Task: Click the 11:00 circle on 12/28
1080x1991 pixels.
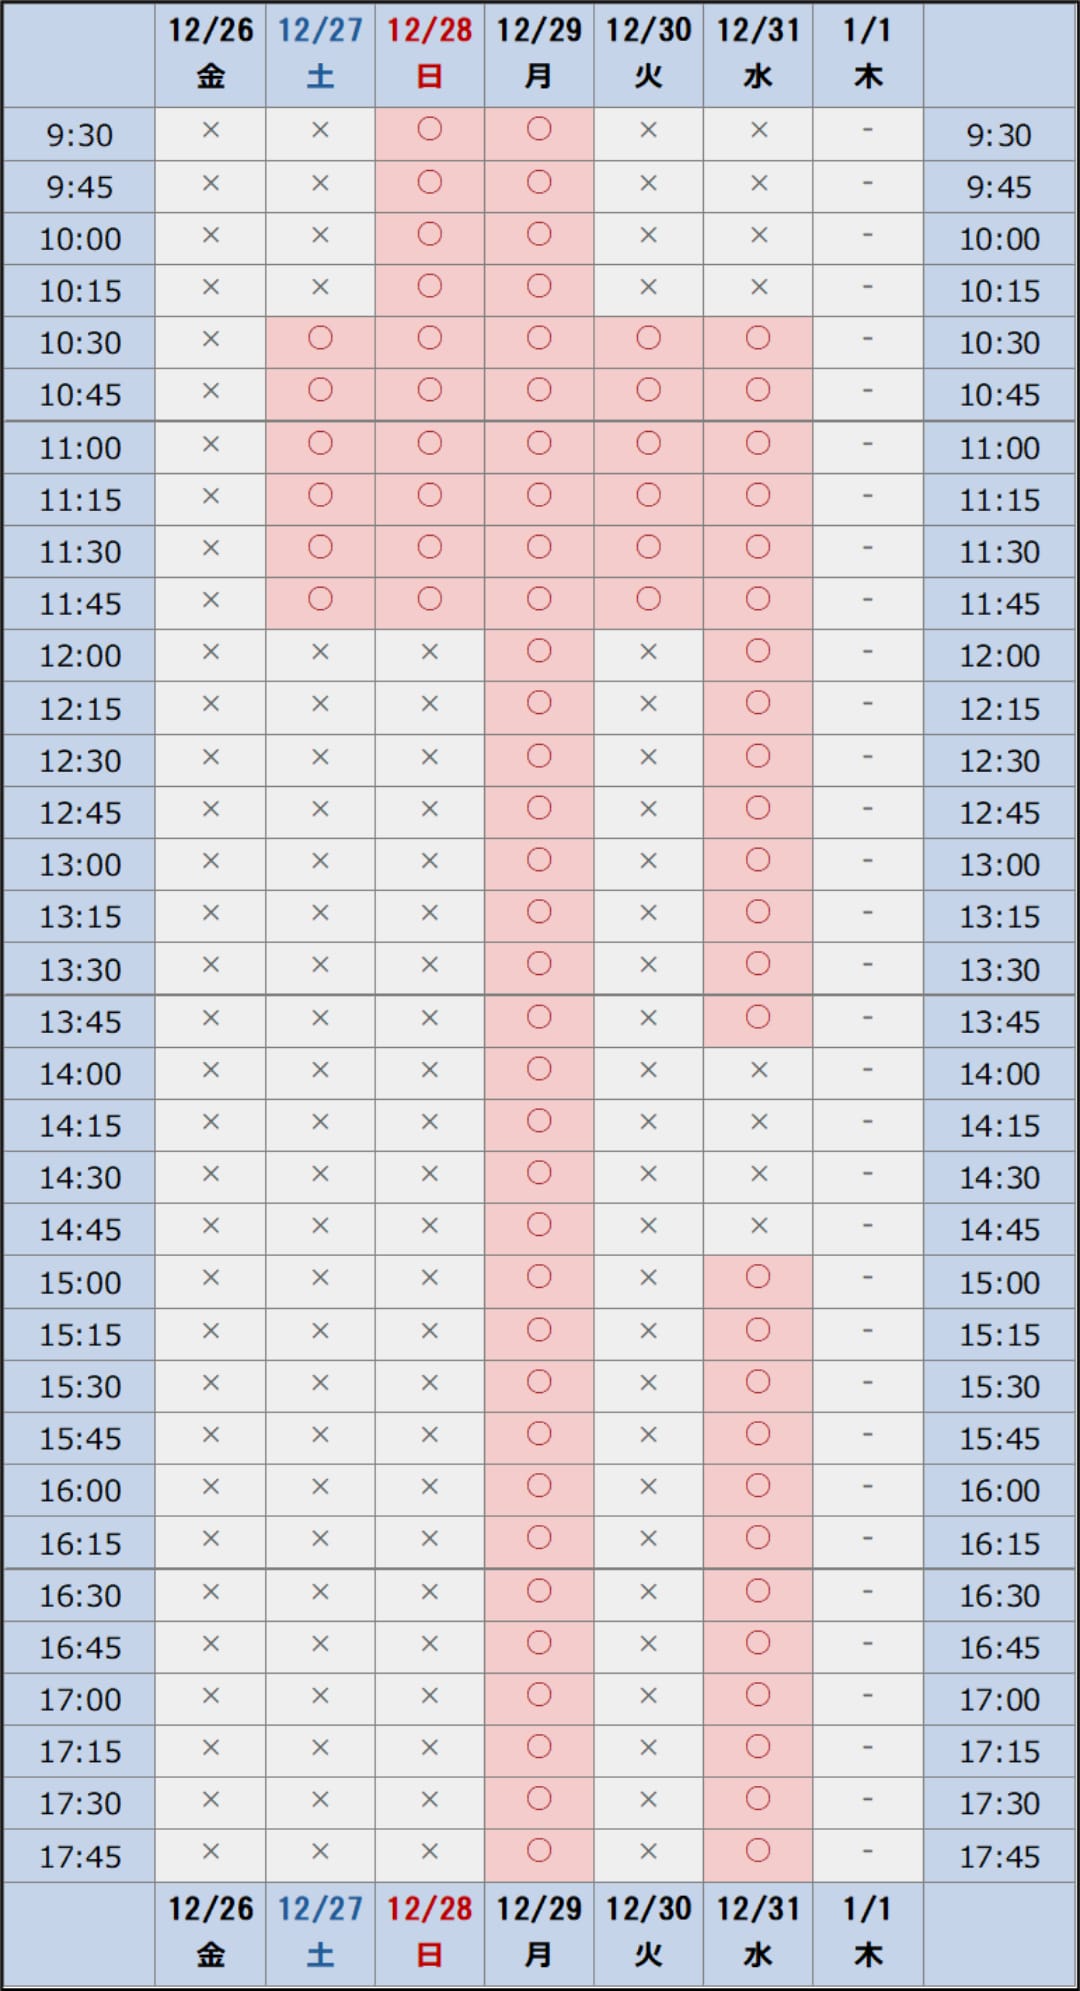Action: 430,443
